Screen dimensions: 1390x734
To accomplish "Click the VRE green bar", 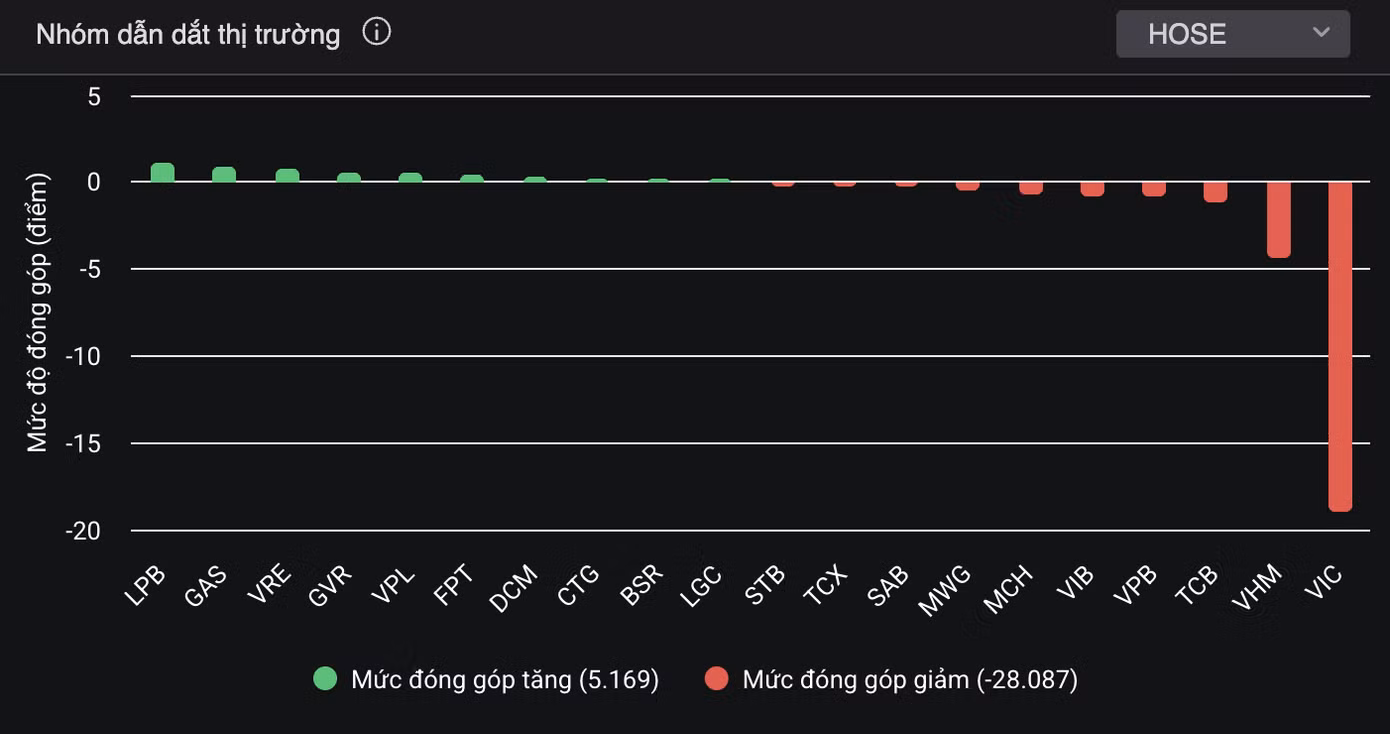I will pyautogui.click(x=287, y=176).
